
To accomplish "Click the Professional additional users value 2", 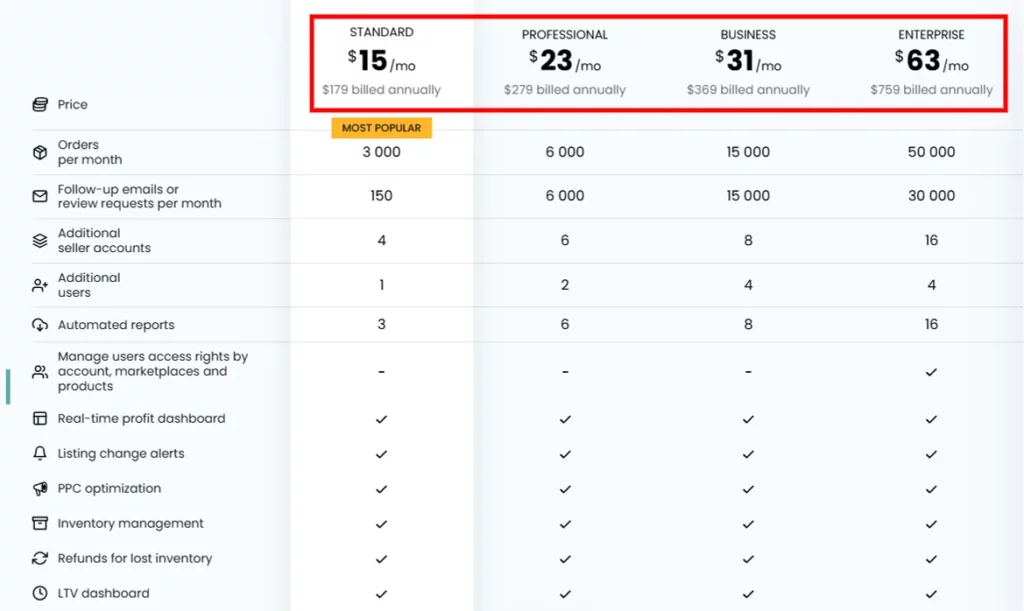I will (x=565, y=285).
